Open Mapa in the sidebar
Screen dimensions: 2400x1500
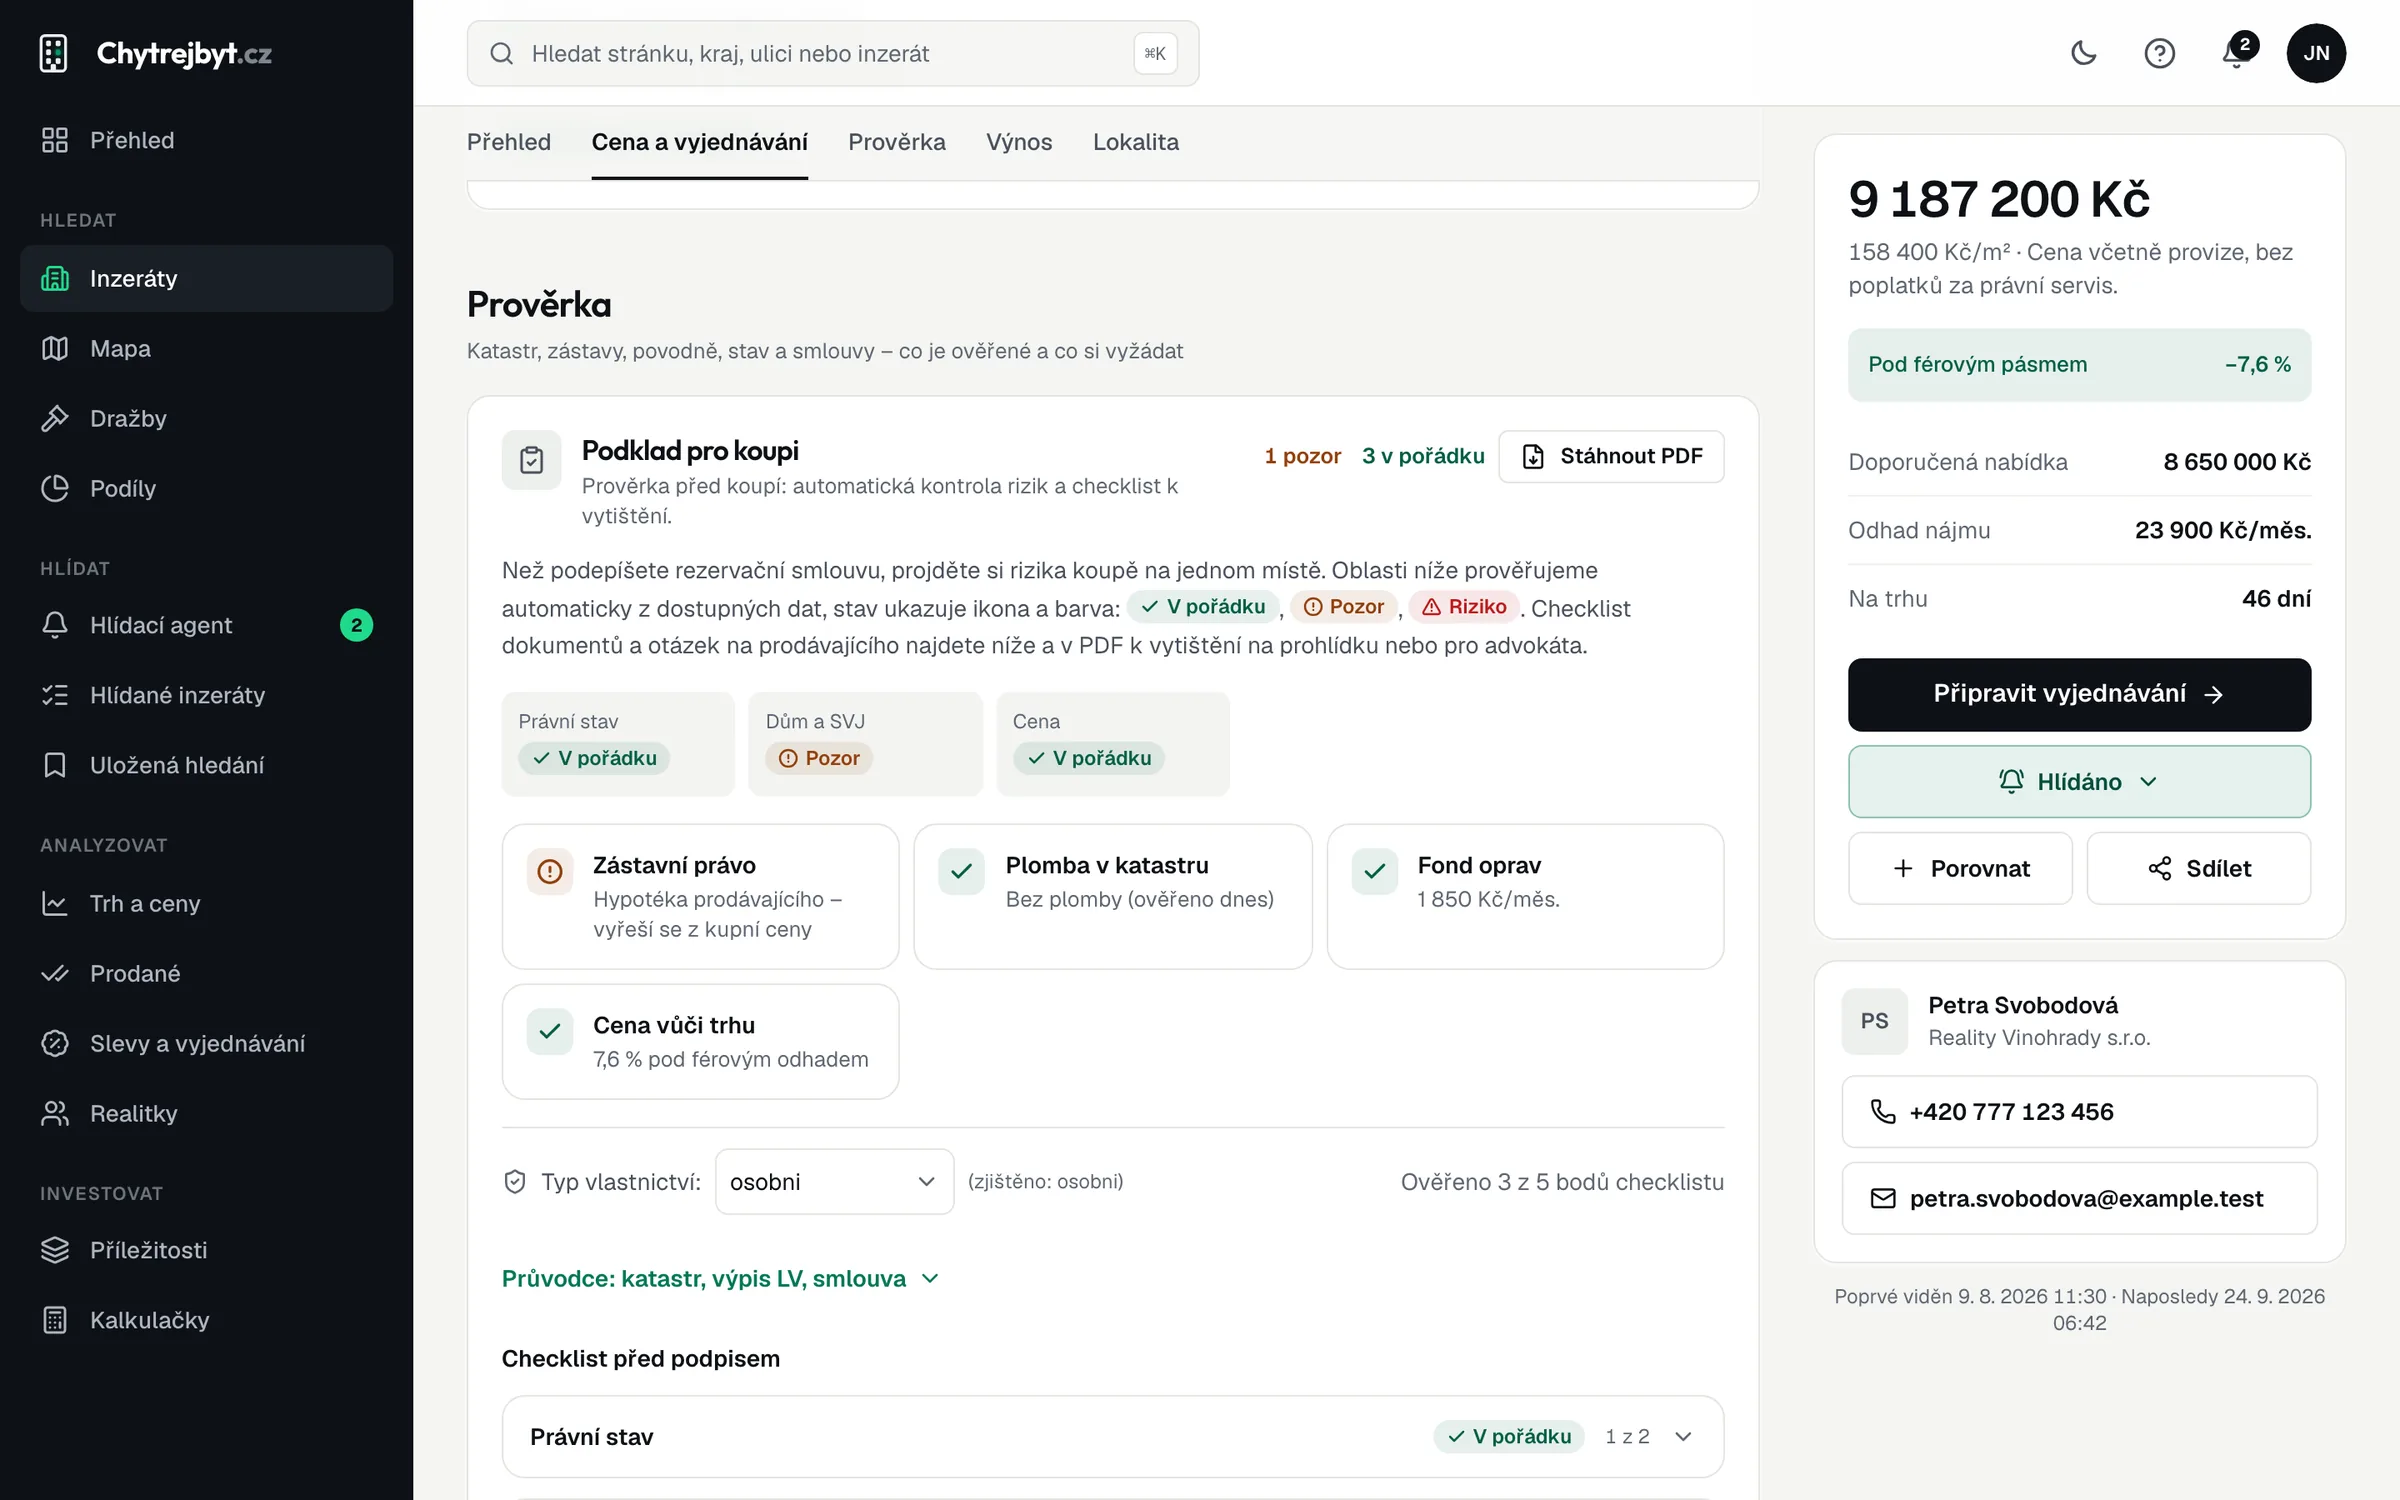click(206, 348)
